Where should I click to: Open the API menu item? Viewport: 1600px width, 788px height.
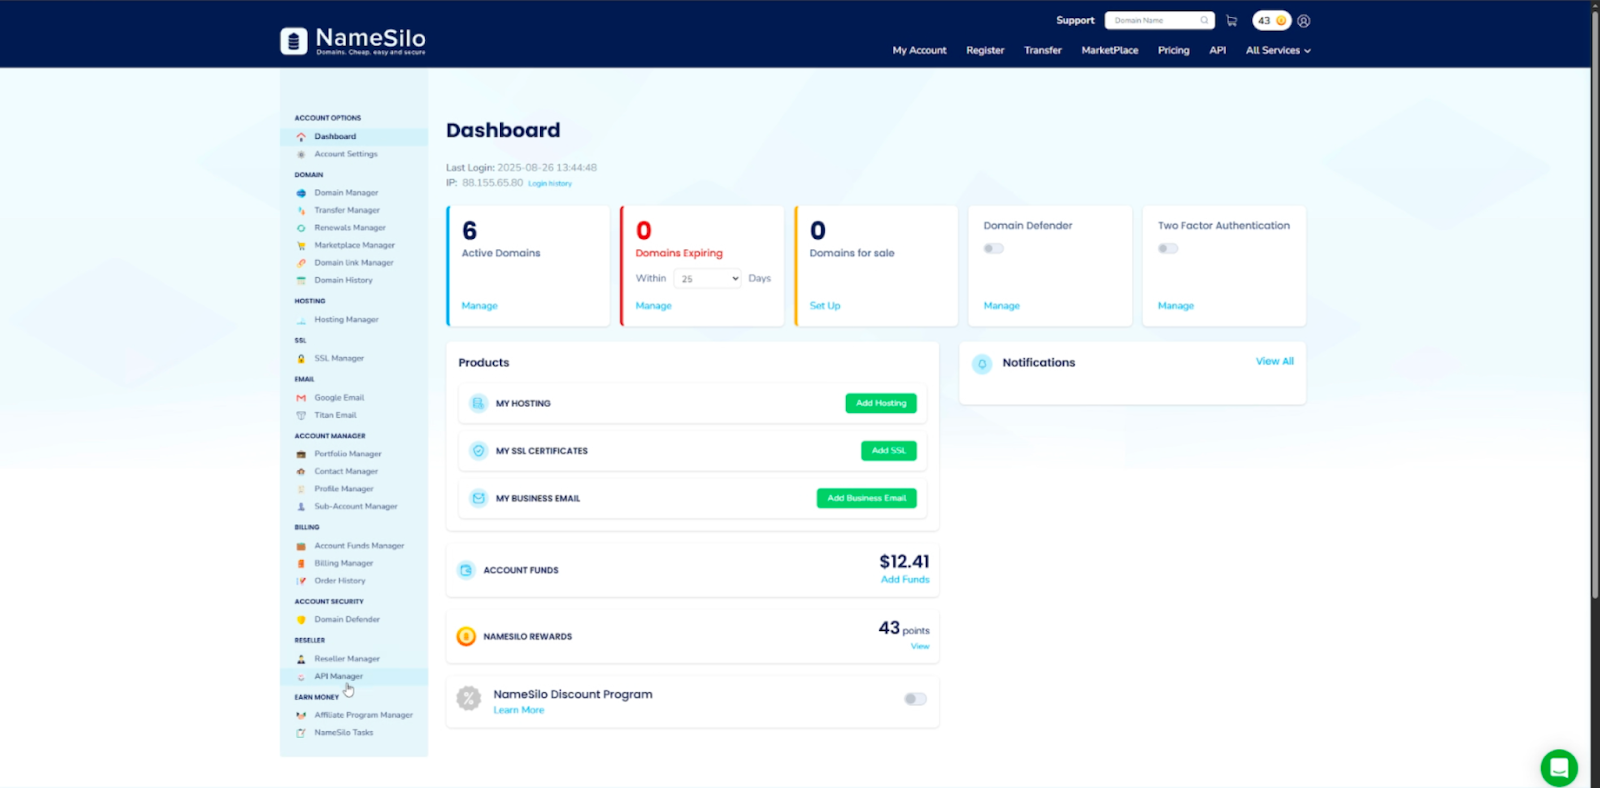[x=1218, y=50]
